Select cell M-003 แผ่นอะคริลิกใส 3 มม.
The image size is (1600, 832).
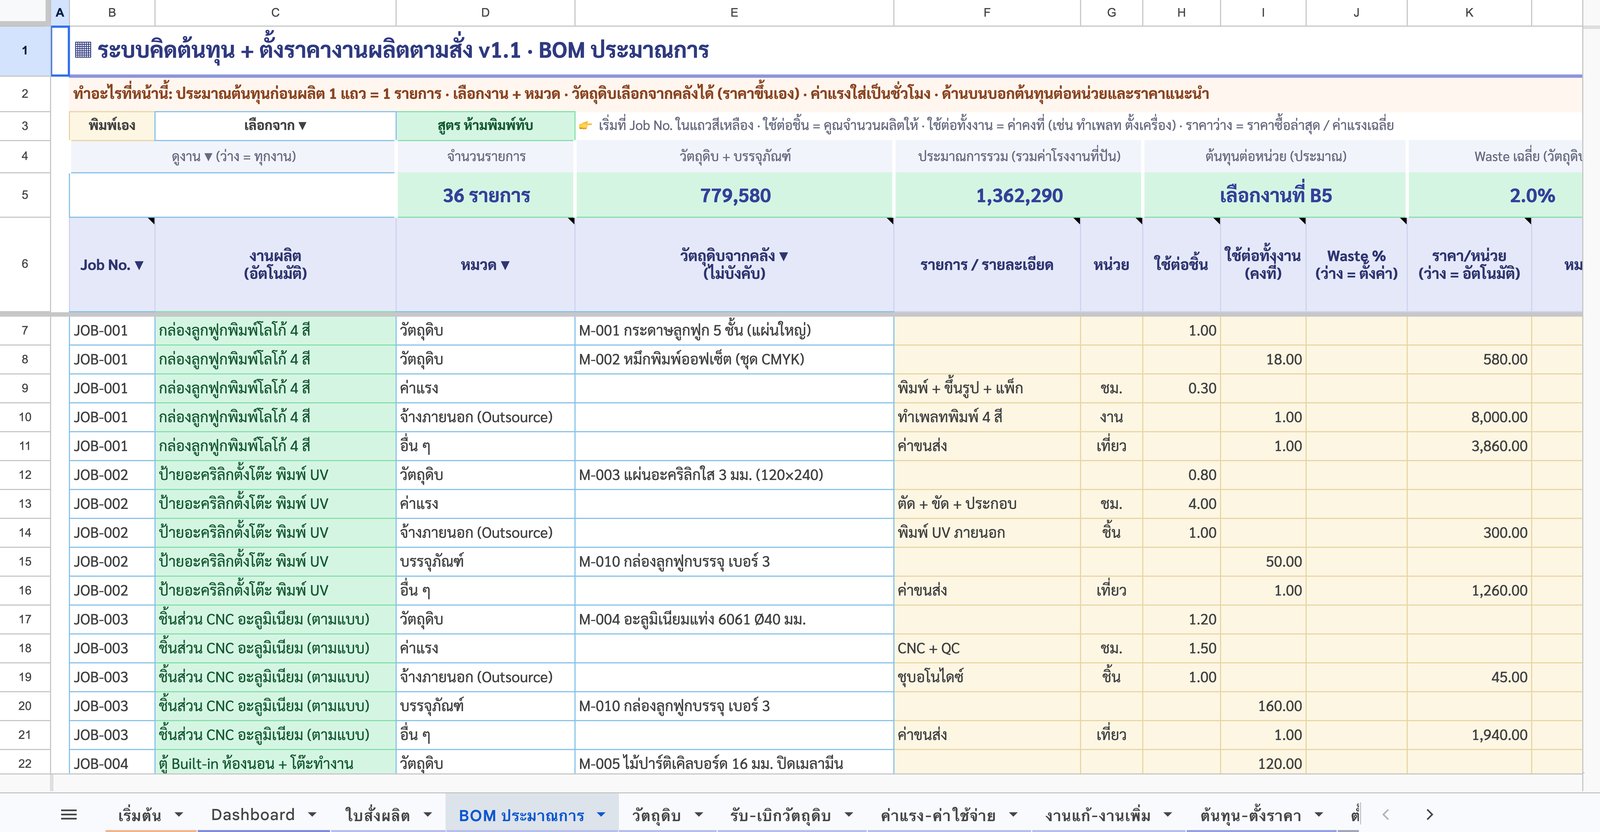click(x=734, y=475)
